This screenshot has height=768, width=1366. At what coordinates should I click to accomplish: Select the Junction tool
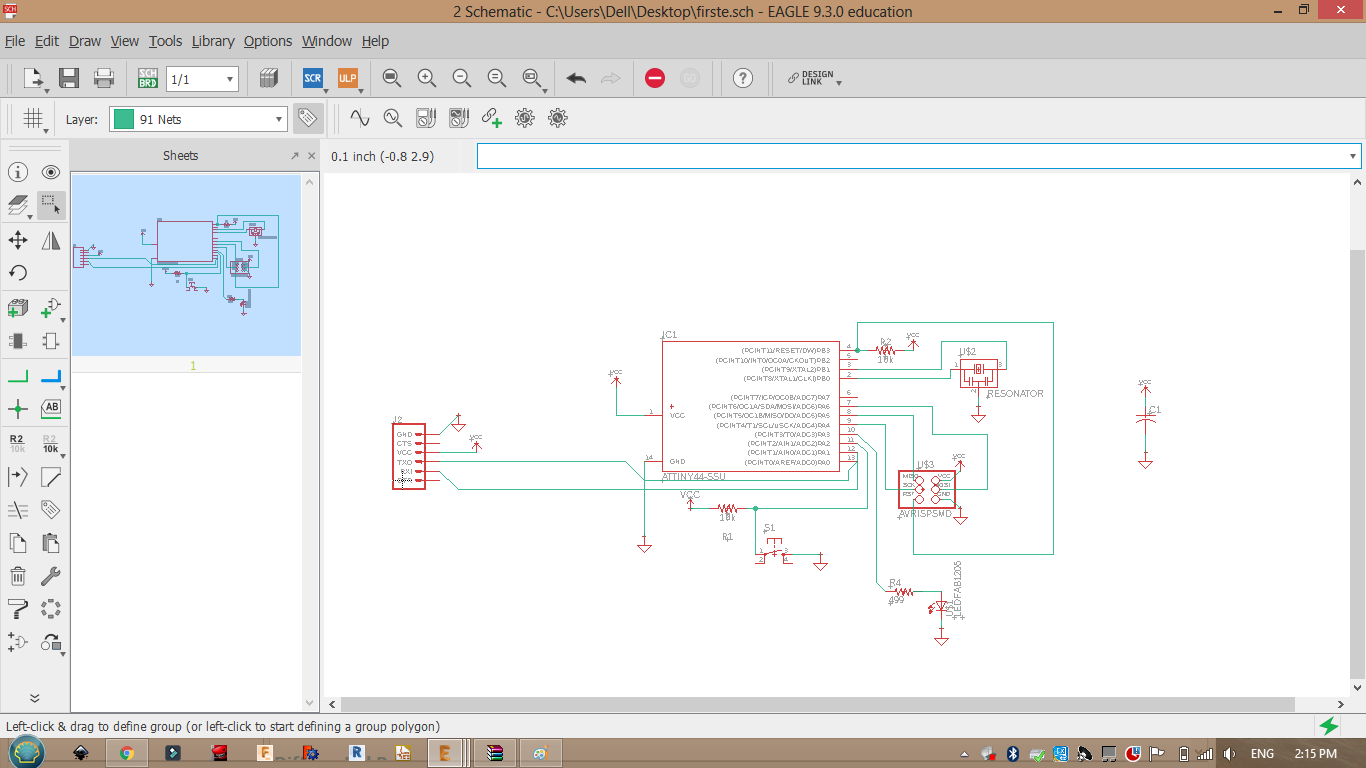point(18,408)
